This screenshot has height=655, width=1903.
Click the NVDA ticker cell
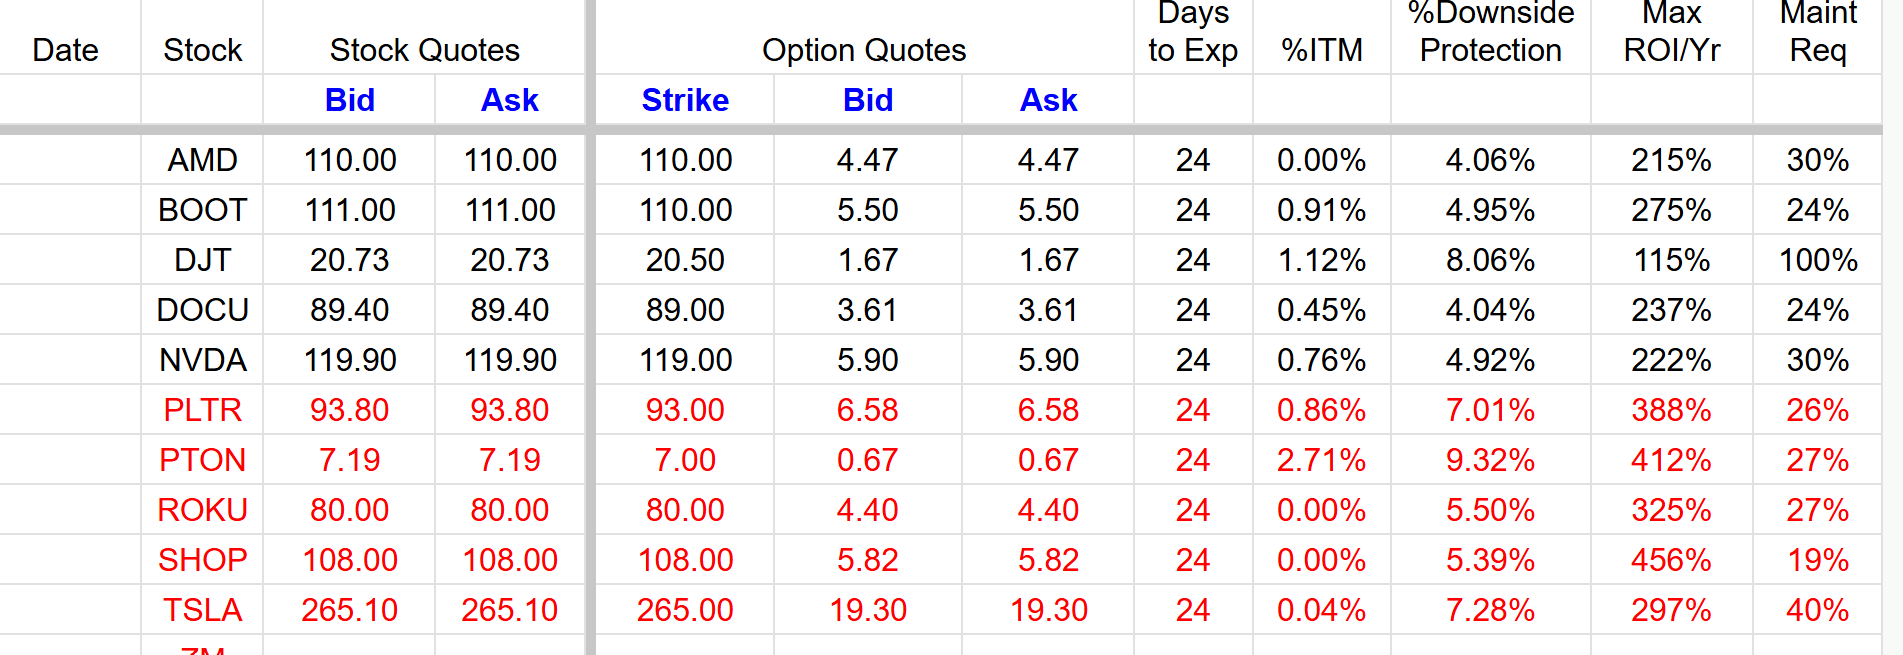click(x=202, y=360)
